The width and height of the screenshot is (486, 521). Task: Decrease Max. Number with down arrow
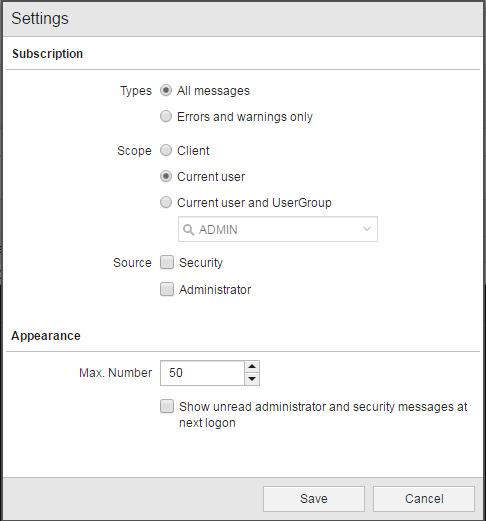[252, 379]
